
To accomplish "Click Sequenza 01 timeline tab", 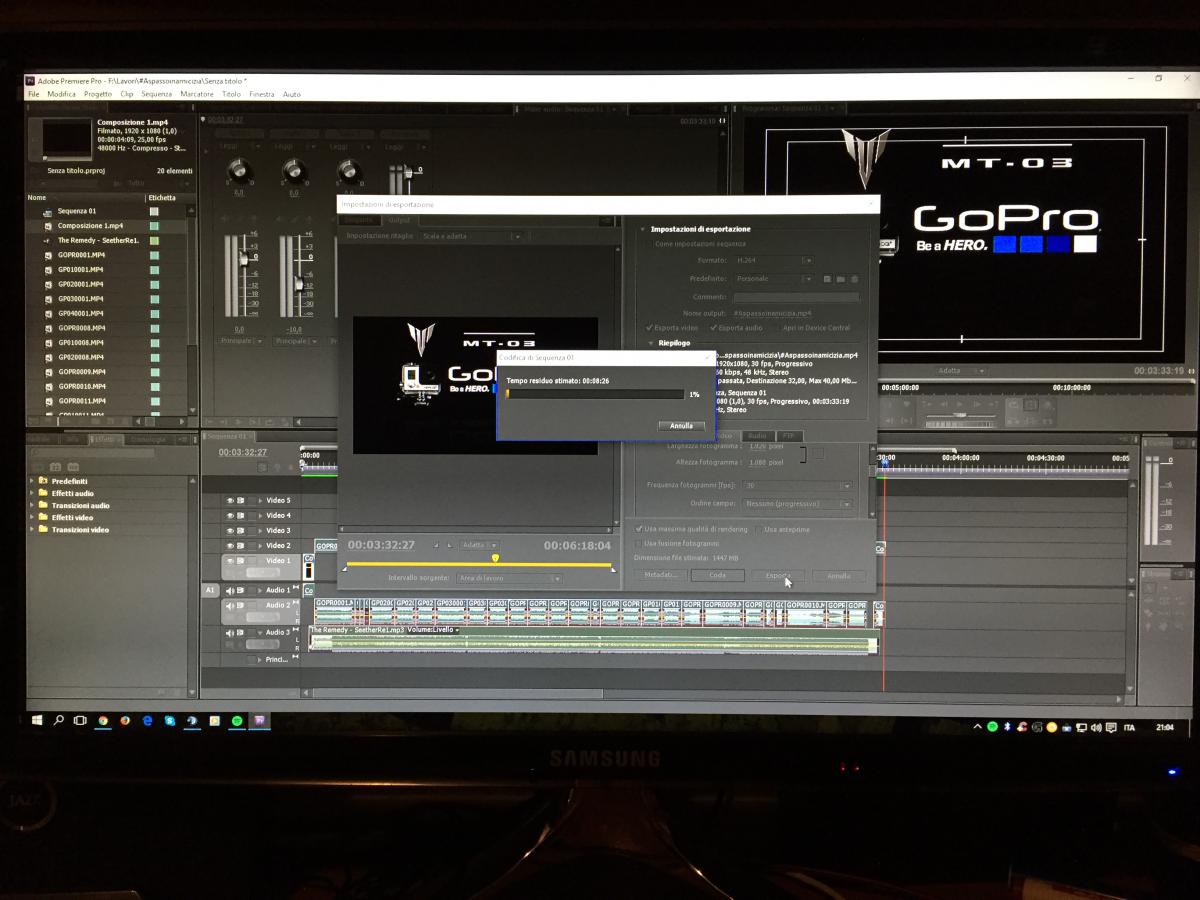I will [227, 437].
